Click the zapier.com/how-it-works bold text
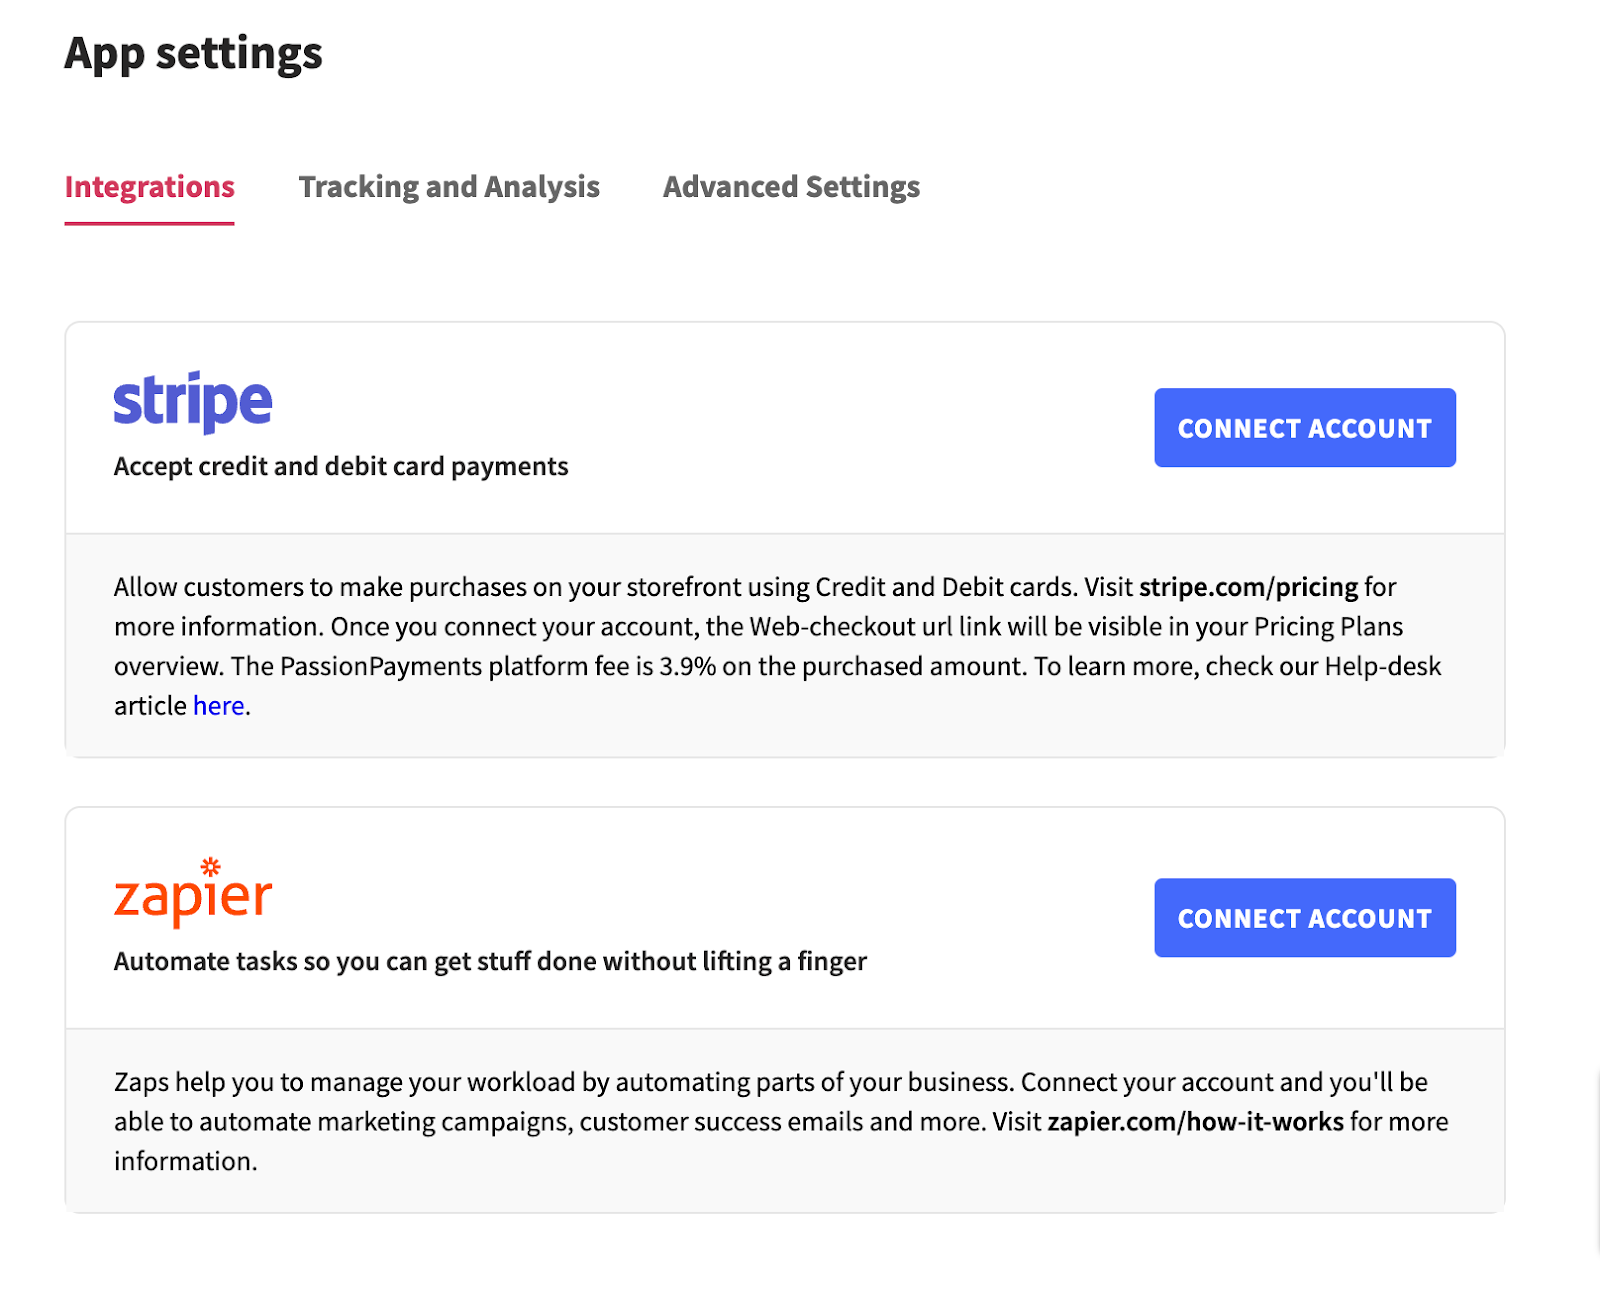The image size is (1600, 1301). (1195, 1122)
